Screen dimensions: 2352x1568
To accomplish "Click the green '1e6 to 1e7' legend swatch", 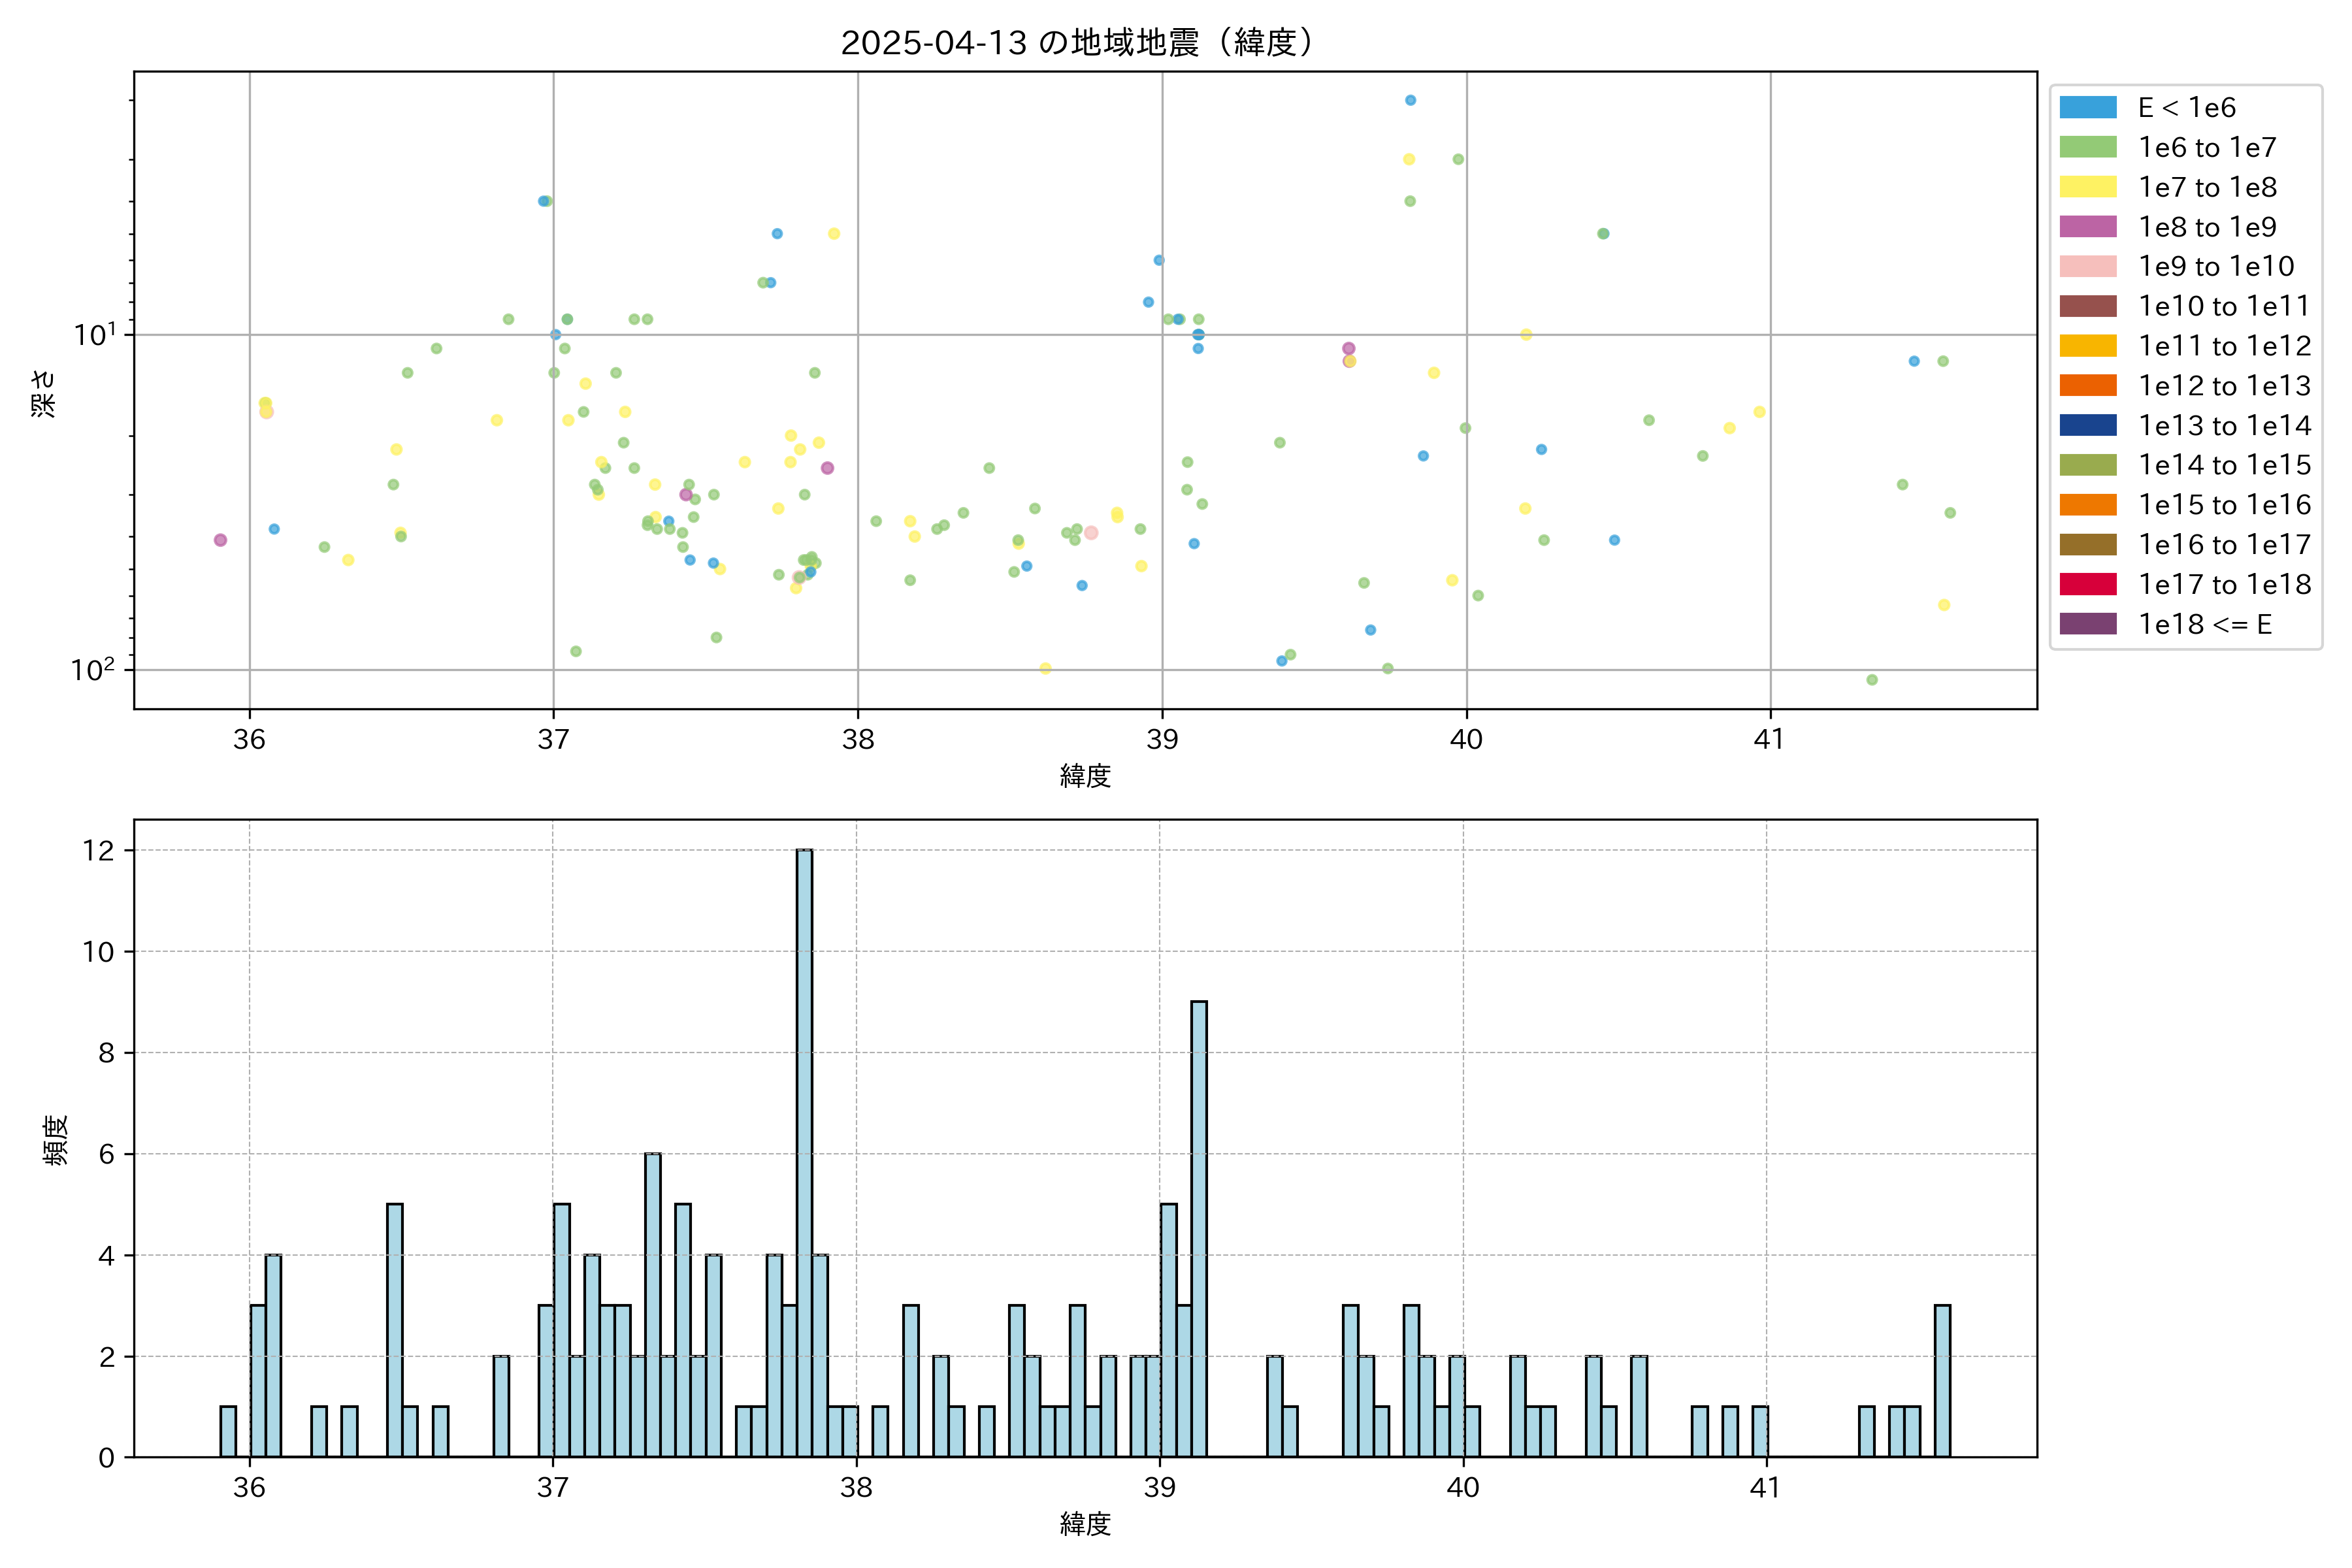I will (2088, 147).
